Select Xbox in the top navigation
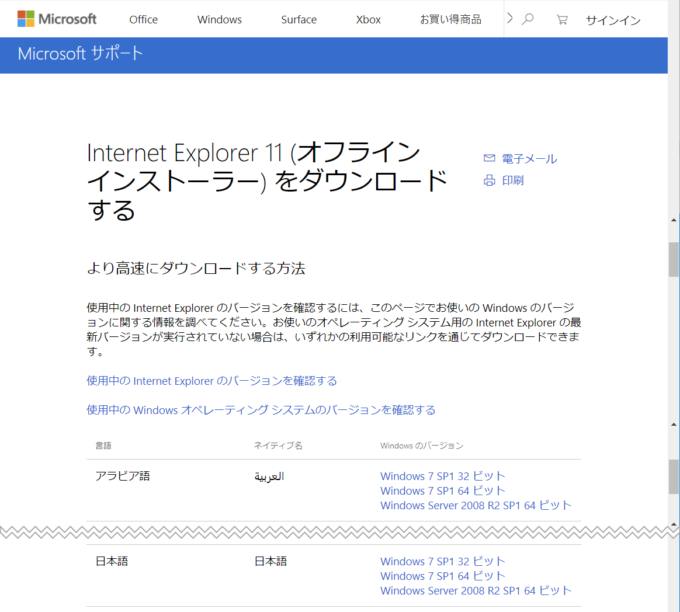 pyautogui.click(x=368, y=19)
